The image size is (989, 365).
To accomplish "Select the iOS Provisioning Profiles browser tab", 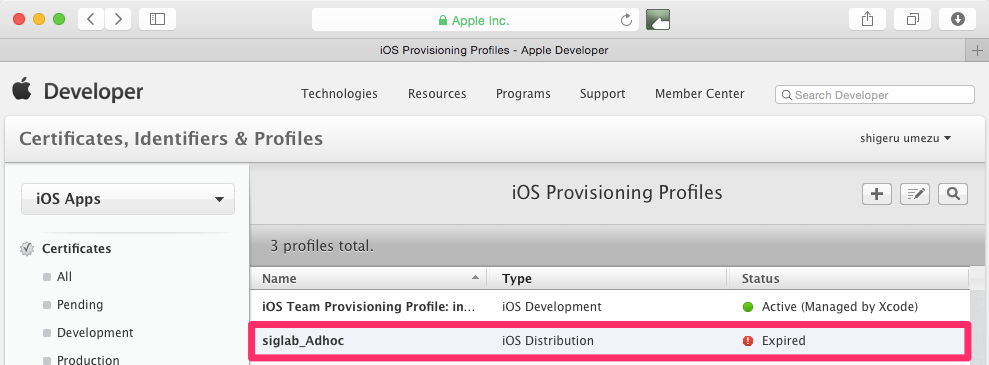I will tap(494, 50).
